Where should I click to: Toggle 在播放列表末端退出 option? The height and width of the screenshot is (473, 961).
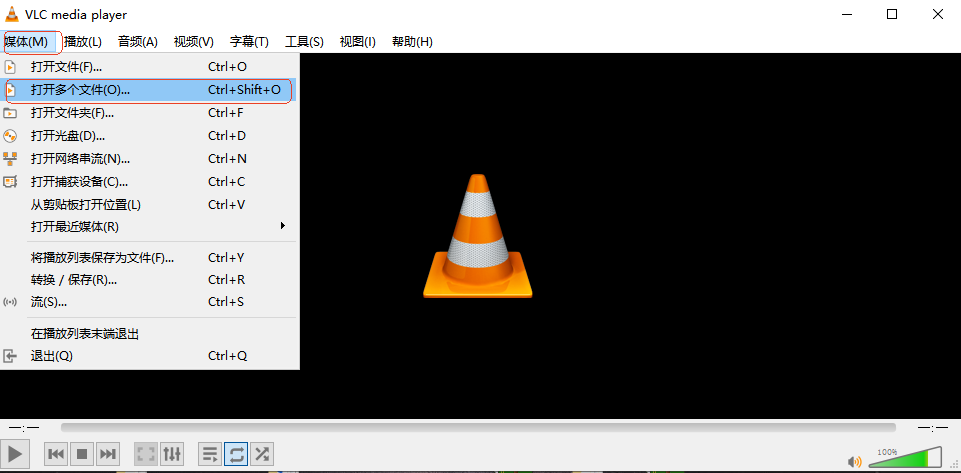point(149,334)
